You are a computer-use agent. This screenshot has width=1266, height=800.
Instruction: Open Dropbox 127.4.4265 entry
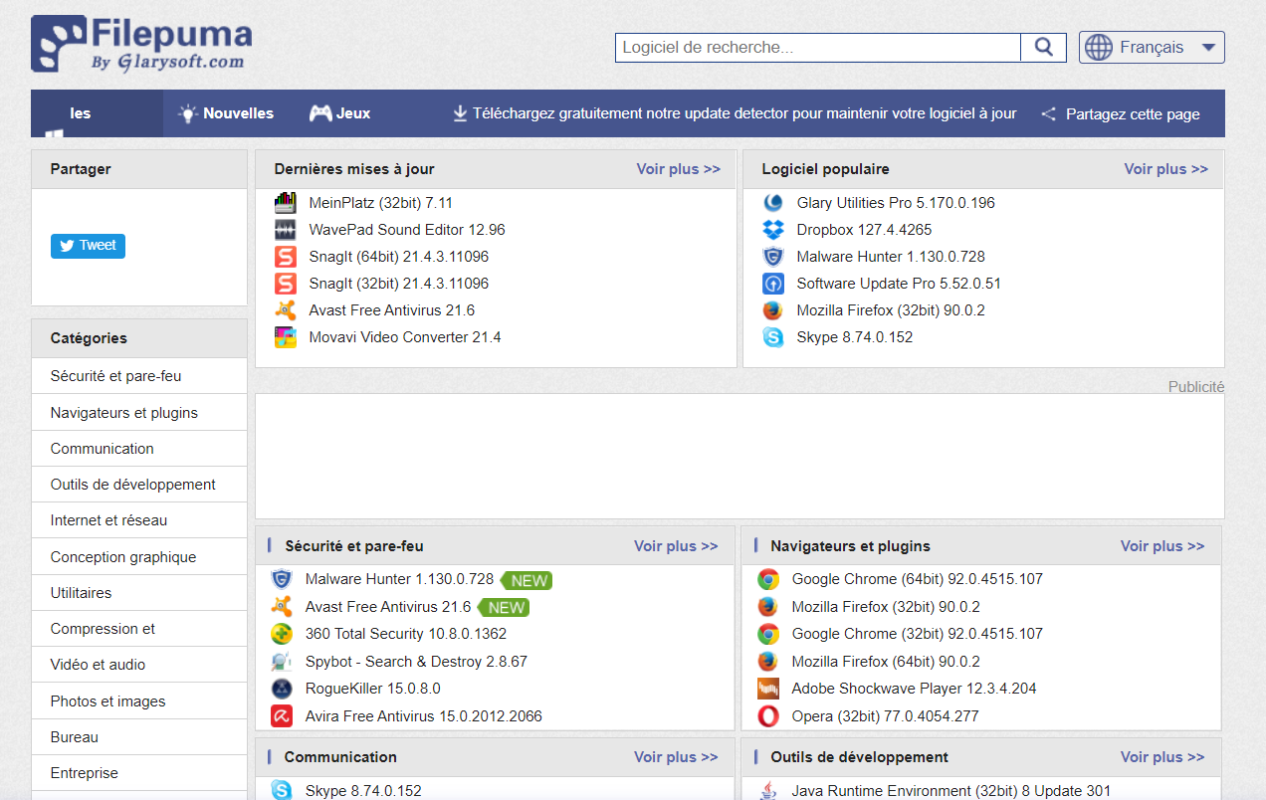tap(864, 230)
